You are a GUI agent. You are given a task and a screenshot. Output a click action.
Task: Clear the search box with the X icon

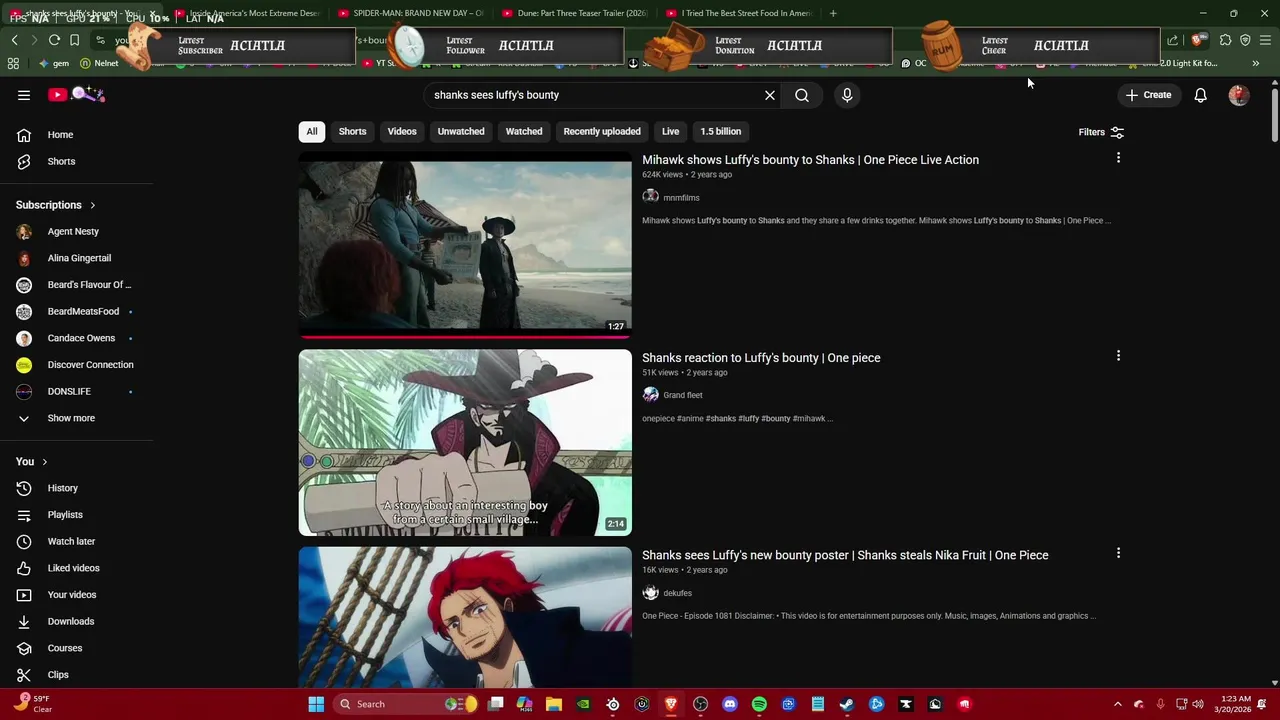pyautogui.click(x=770, y=95)
